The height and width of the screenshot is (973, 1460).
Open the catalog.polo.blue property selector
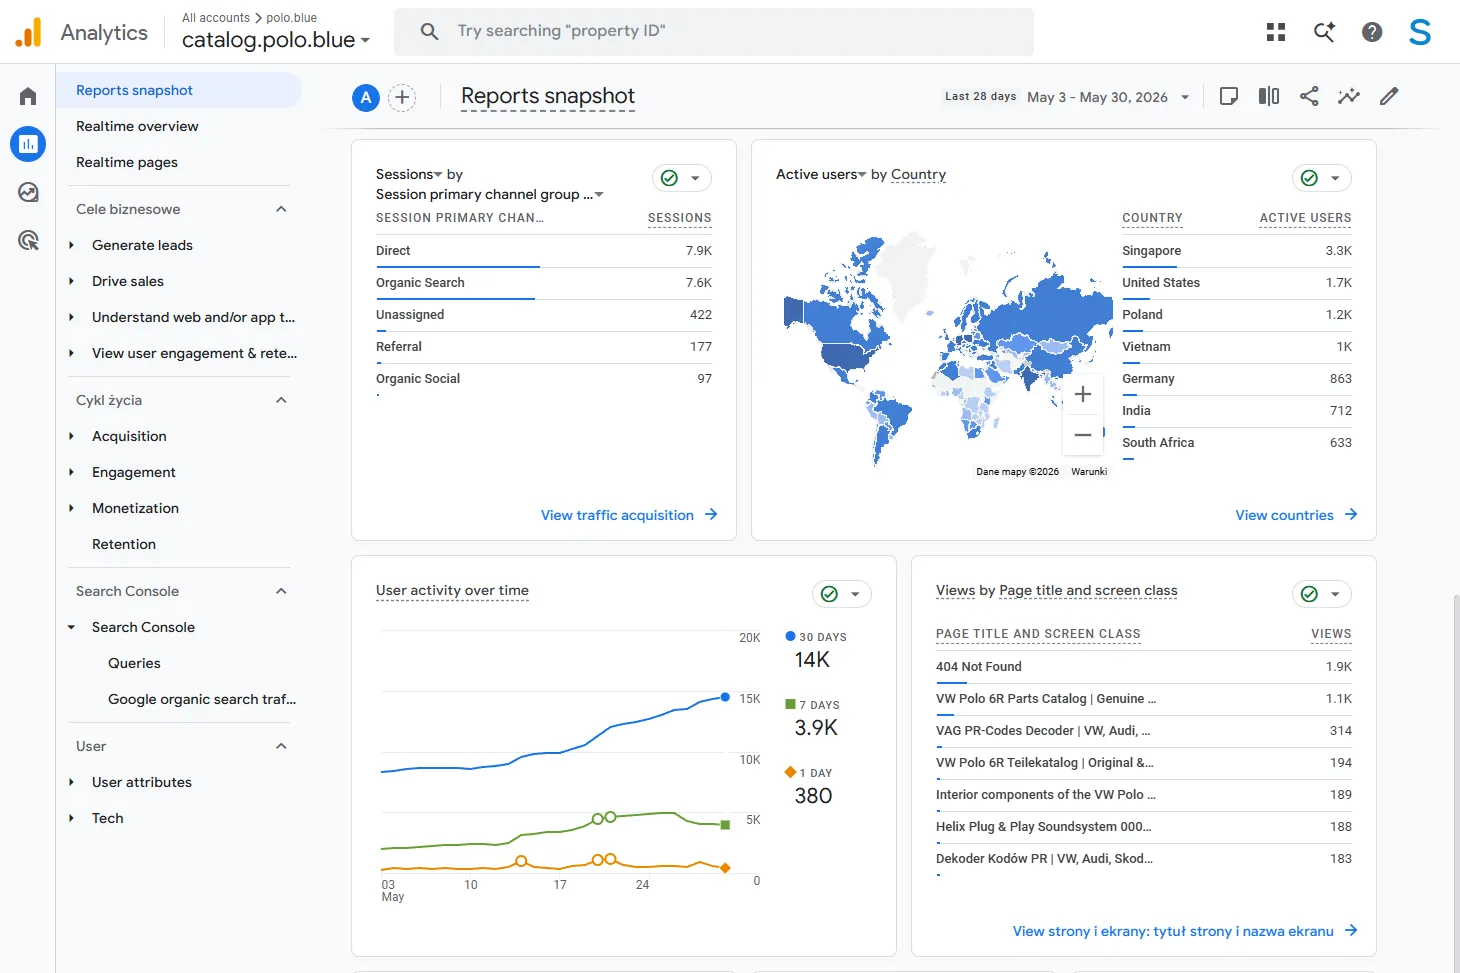[276, 40]
